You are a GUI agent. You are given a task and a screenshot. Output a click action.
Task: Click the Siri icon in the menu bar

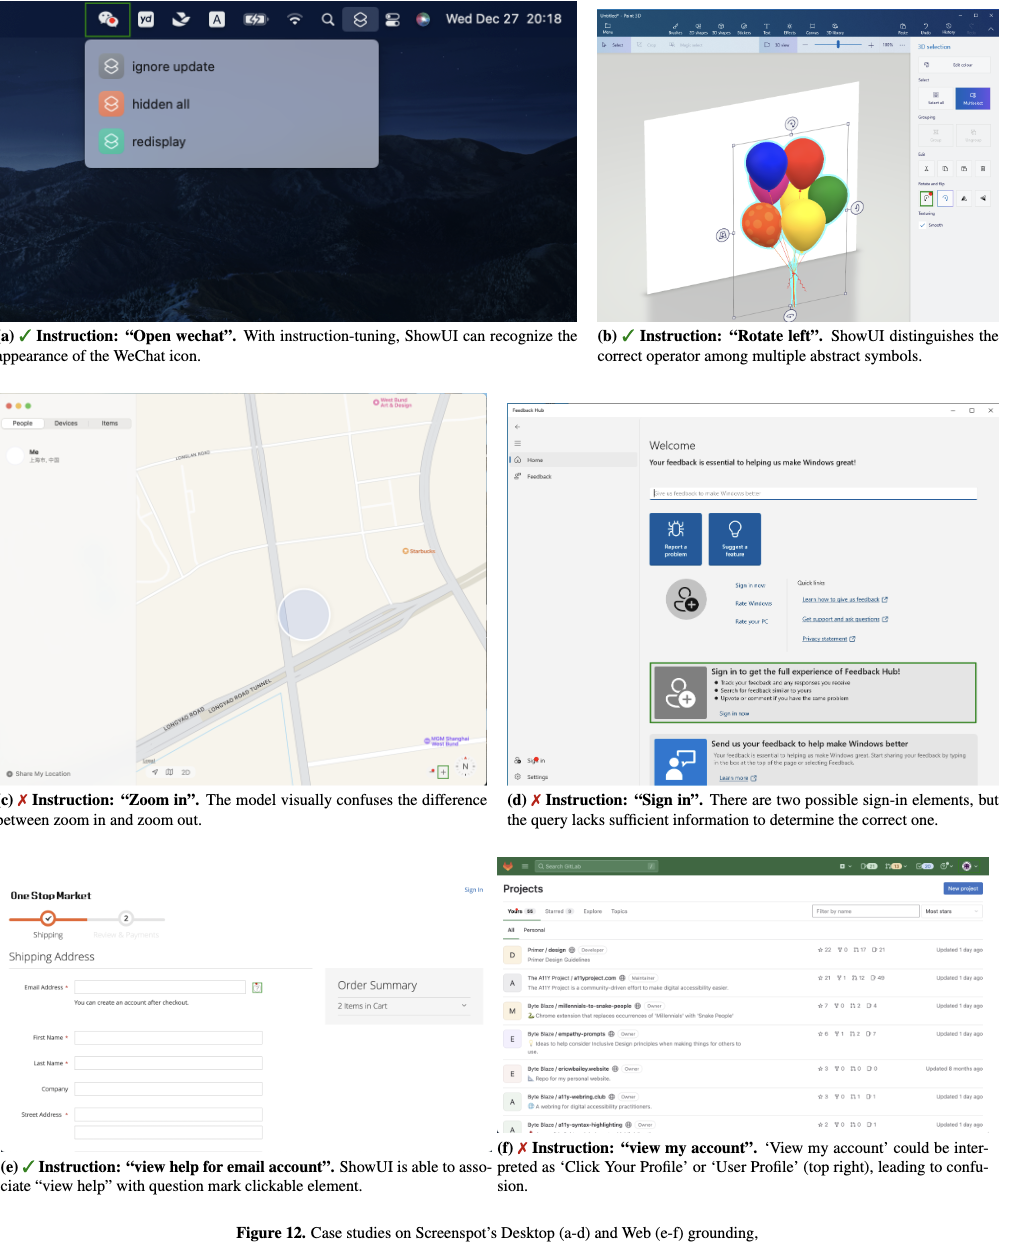click(x=423, y=19)
